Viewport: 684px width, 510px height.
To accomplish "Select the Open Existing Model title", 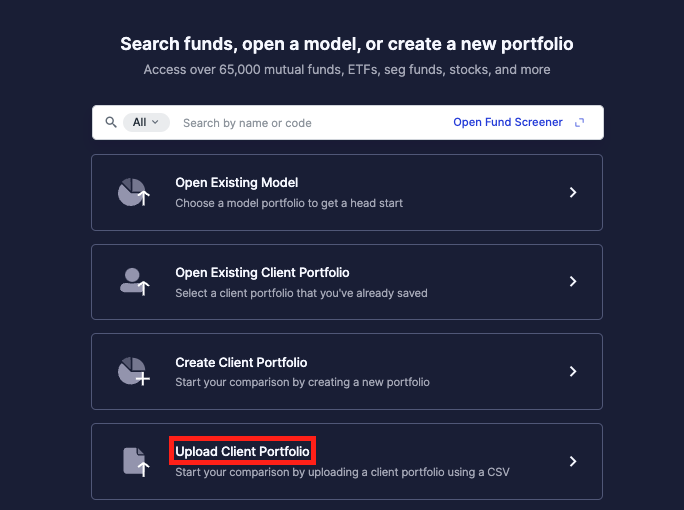I will (236, 182).
